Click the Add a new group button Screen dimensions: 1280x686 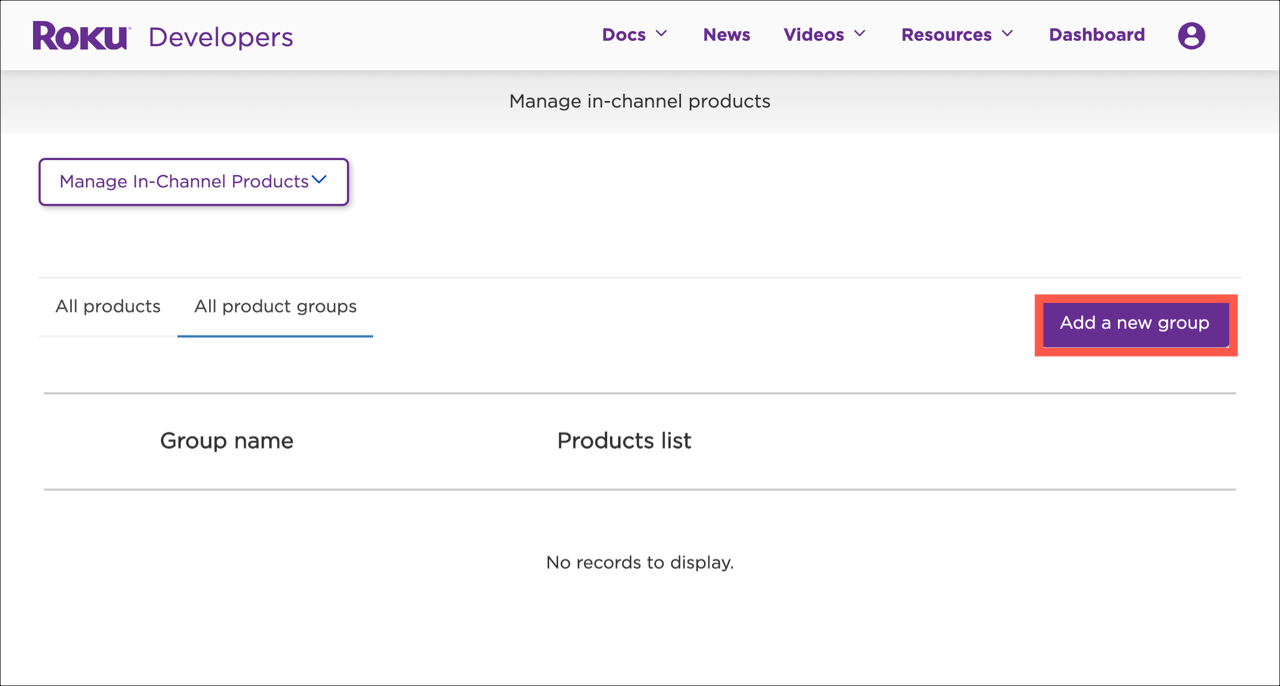point(1134,324)
